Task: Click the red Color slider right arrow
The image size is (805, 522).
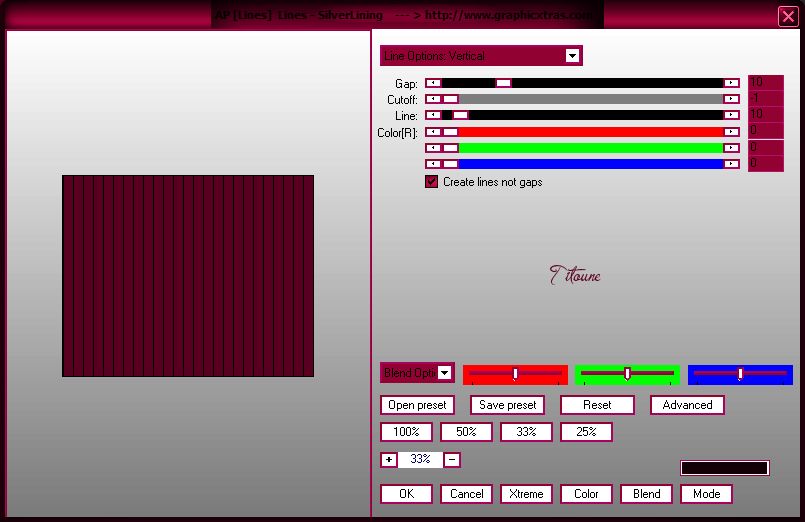Action: pyautogui.click(x=732, y=131)
